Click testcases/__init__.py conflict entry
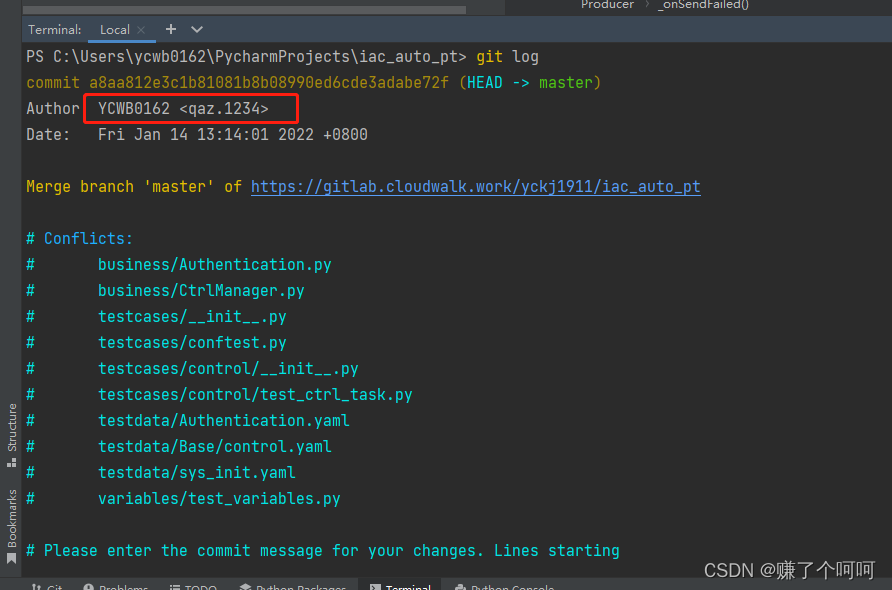892x590 pixels. (x=192, y=316)
